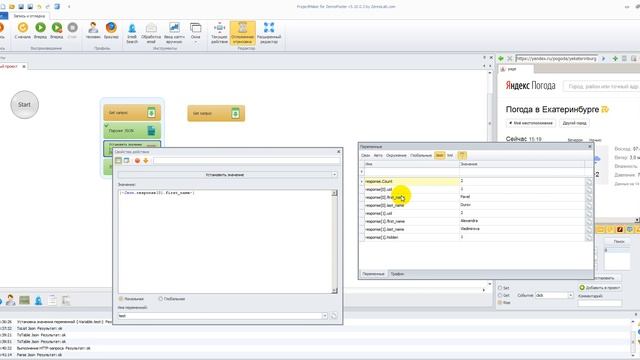640x360 pixels.
Task: Click the Комментарий input field
Action: [600, 303]
